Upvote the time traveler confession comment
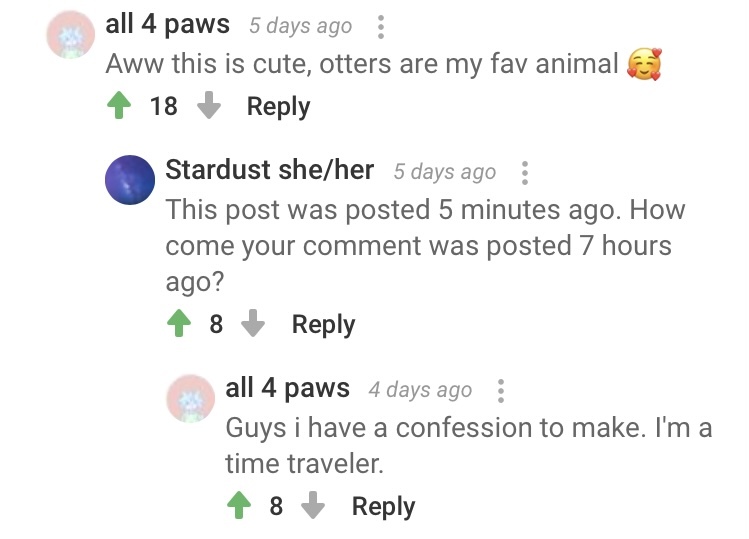 [239, 506]
